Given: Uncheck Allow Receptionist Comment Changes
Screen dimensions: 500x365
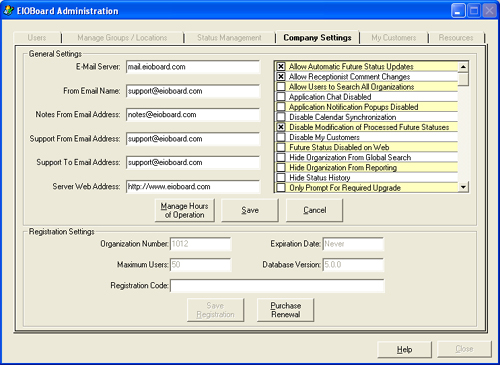Looking at the screenshot, I should tap(281, 77).
